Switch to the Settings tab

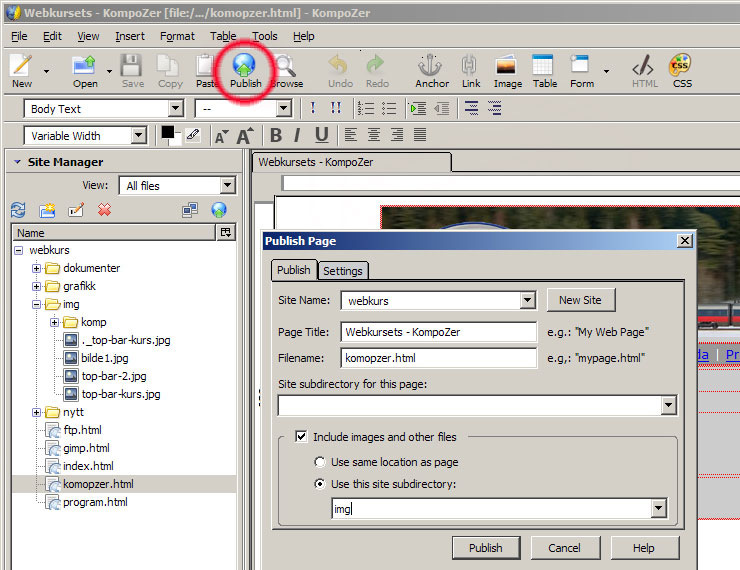[343, 270]
